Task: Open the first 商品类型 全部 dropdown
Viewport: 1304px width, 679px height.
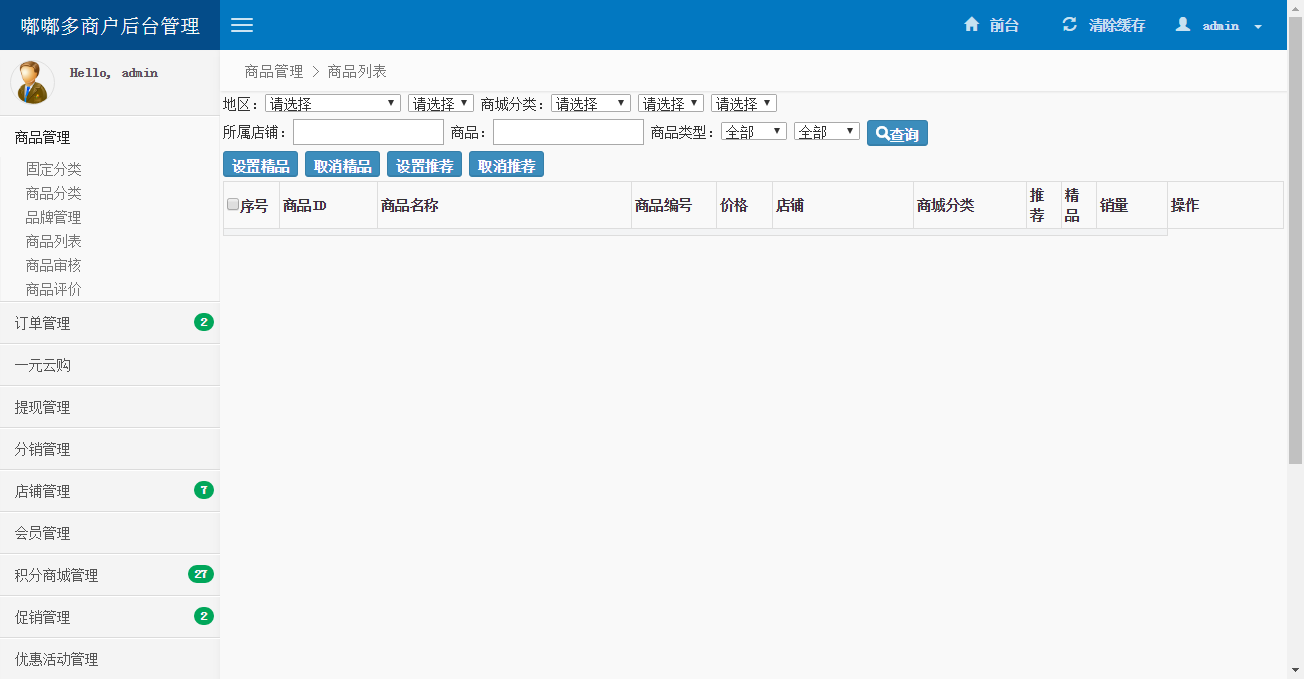Action: click(x=754, y=131)
